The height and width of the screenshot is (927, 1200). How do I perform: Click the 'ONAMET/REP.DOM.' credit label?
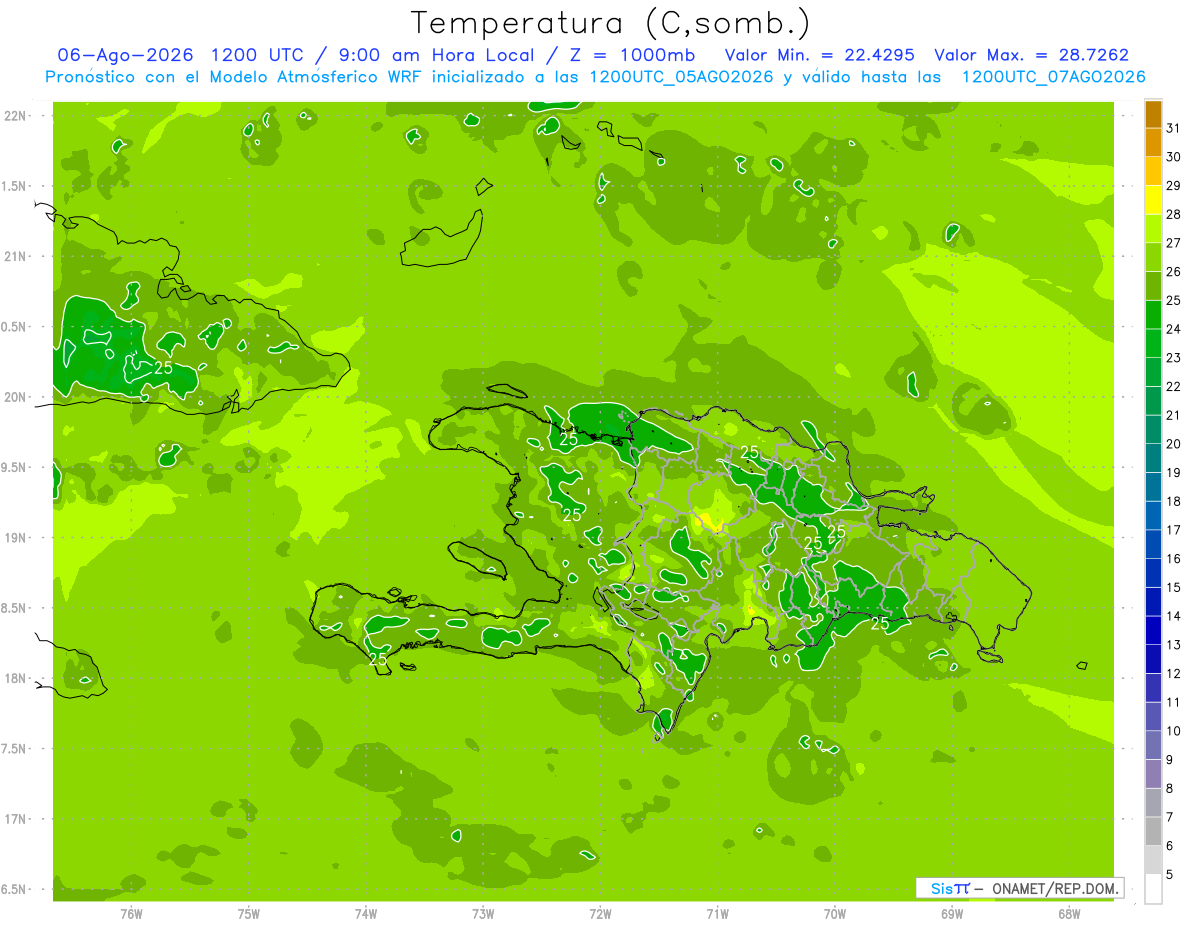(x=1055, y=888)
